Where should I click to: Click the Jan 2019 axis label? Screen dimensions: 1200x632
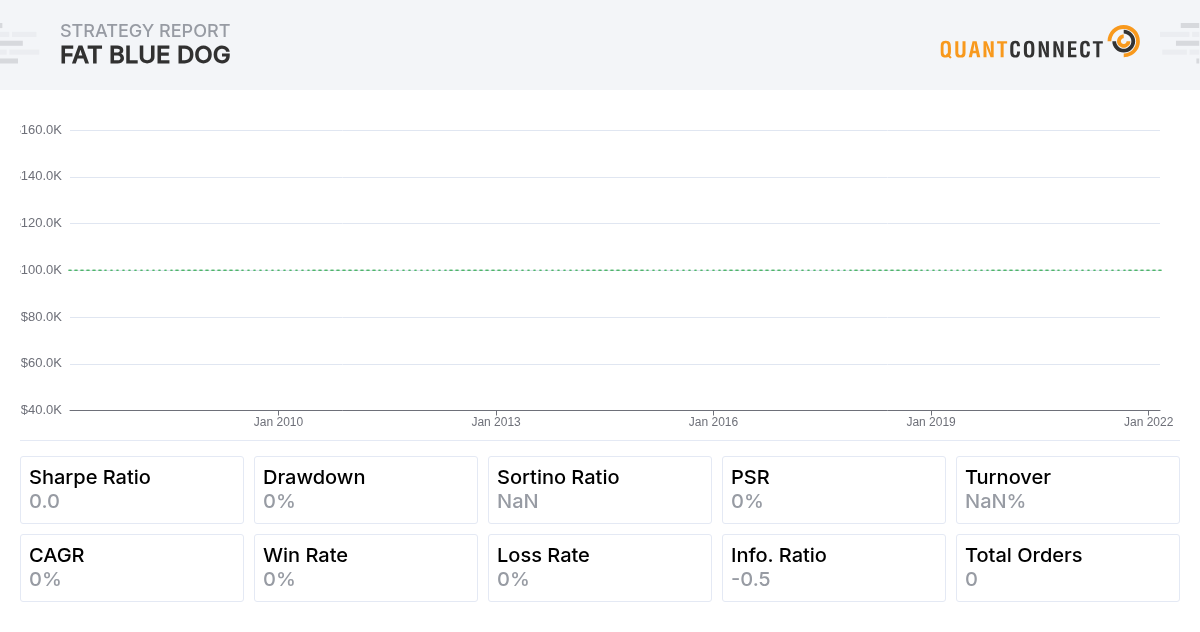[x=931, y=422]
